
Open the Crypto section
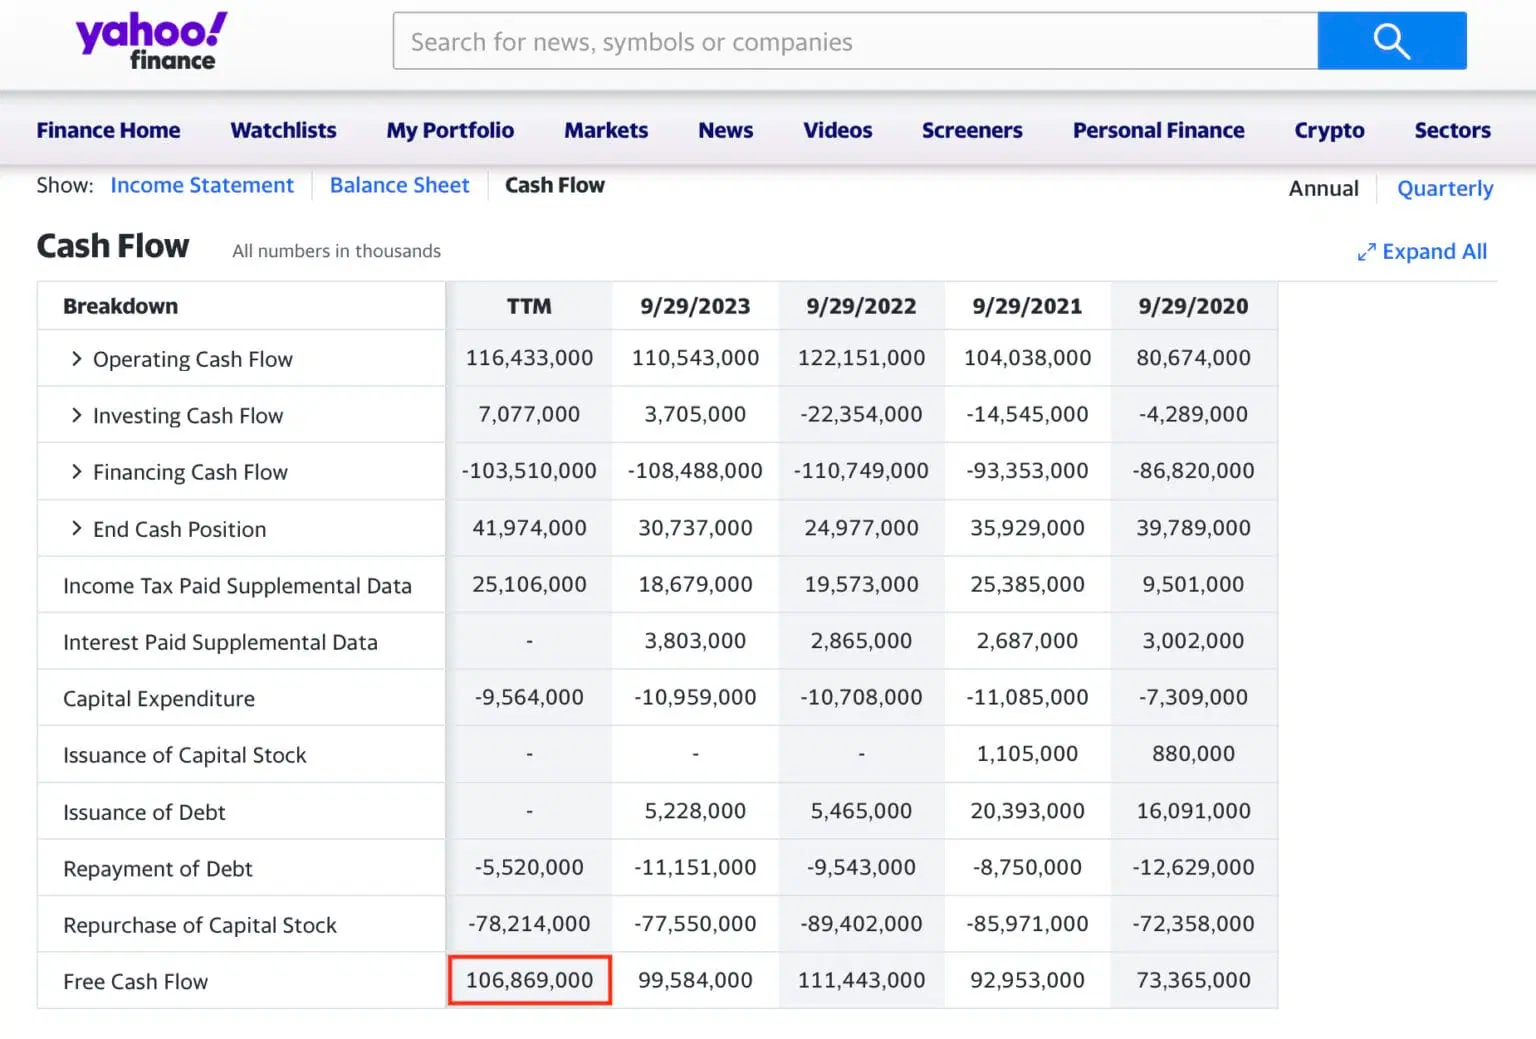1329,130
